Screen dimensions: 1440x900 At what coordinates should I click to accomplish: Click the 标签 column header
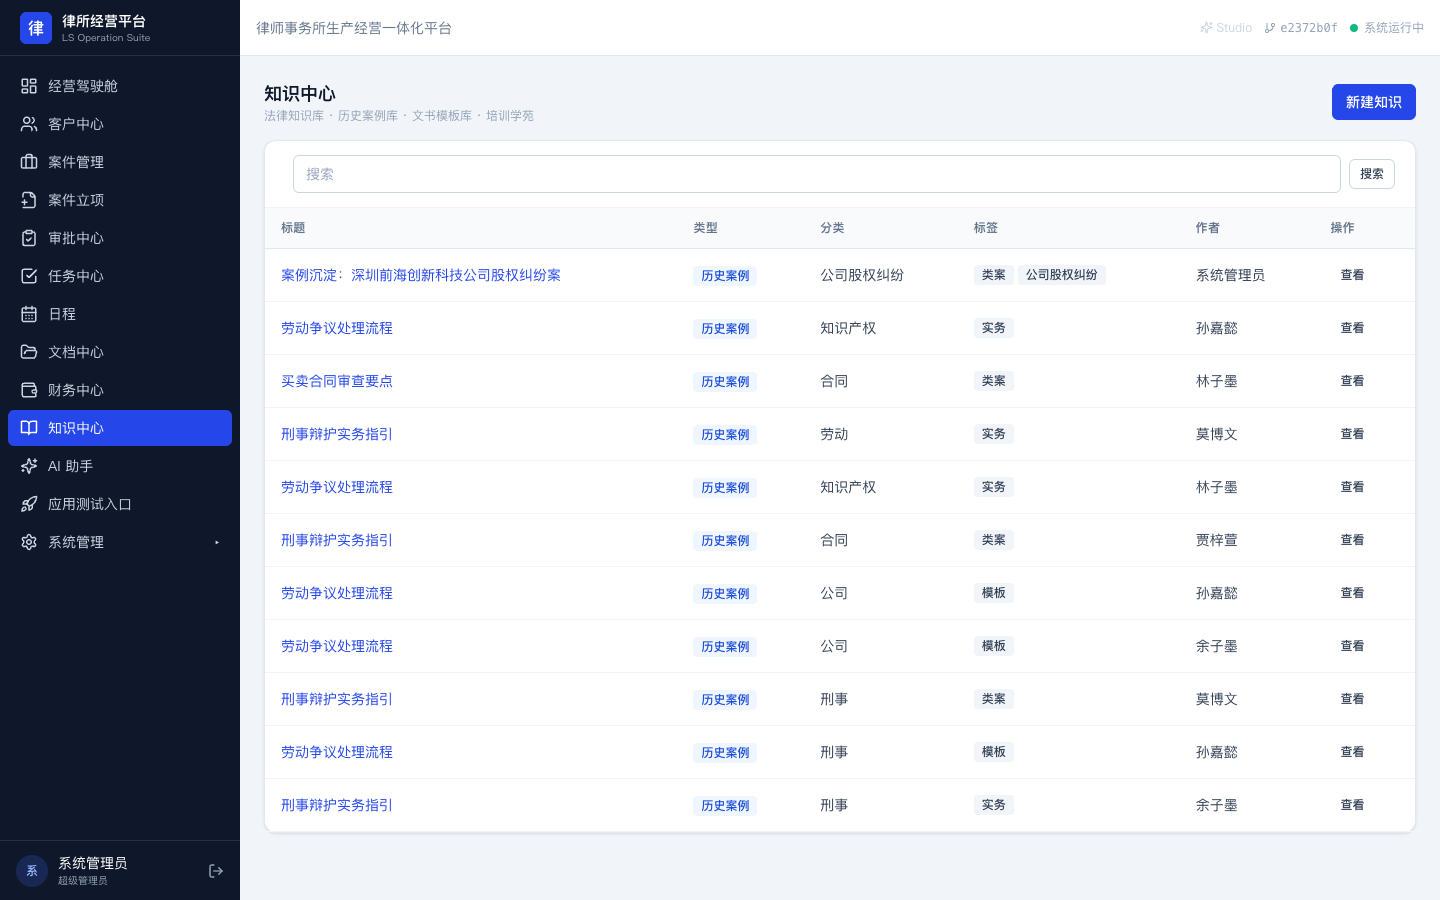tap(986, 228)
